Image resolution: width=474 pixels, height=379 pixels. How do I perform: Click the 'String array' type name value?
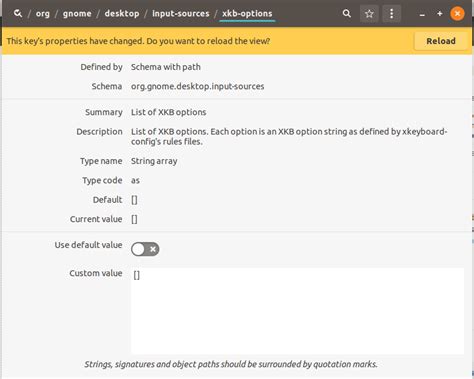(154, 161)
